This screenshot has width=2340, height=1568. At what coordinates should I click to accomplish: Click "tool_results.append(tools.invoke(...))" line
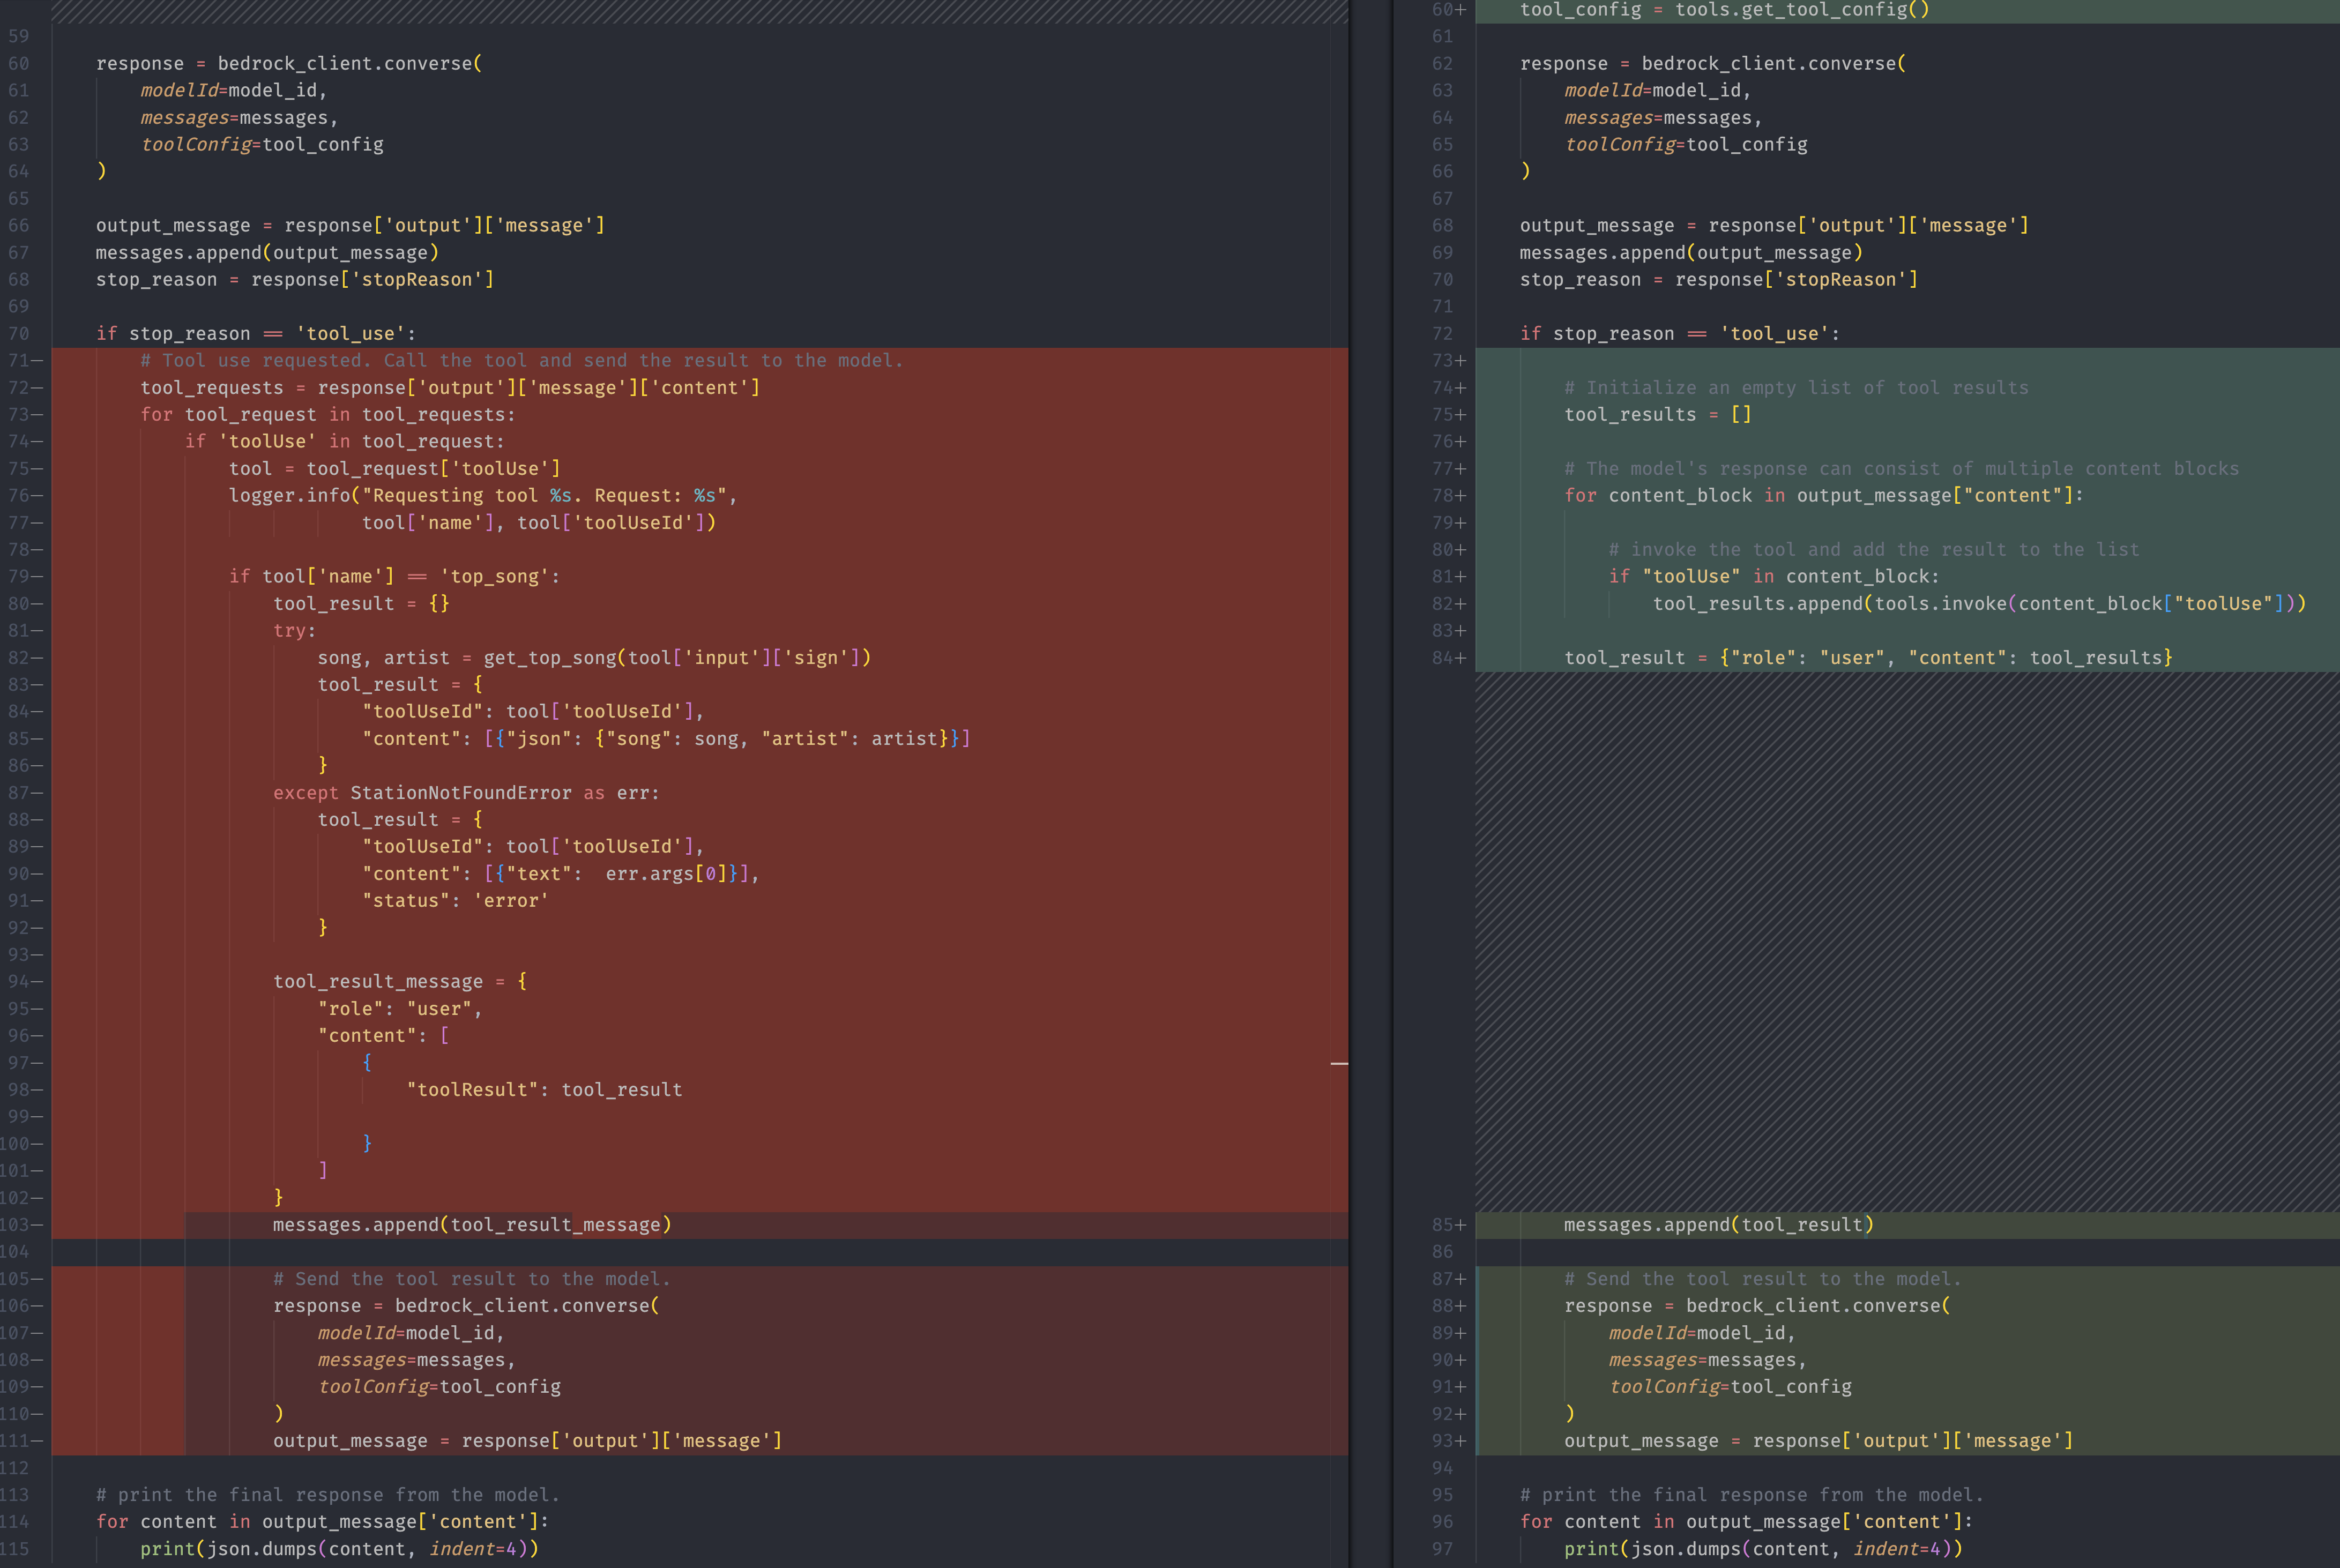click(1979, 604)
